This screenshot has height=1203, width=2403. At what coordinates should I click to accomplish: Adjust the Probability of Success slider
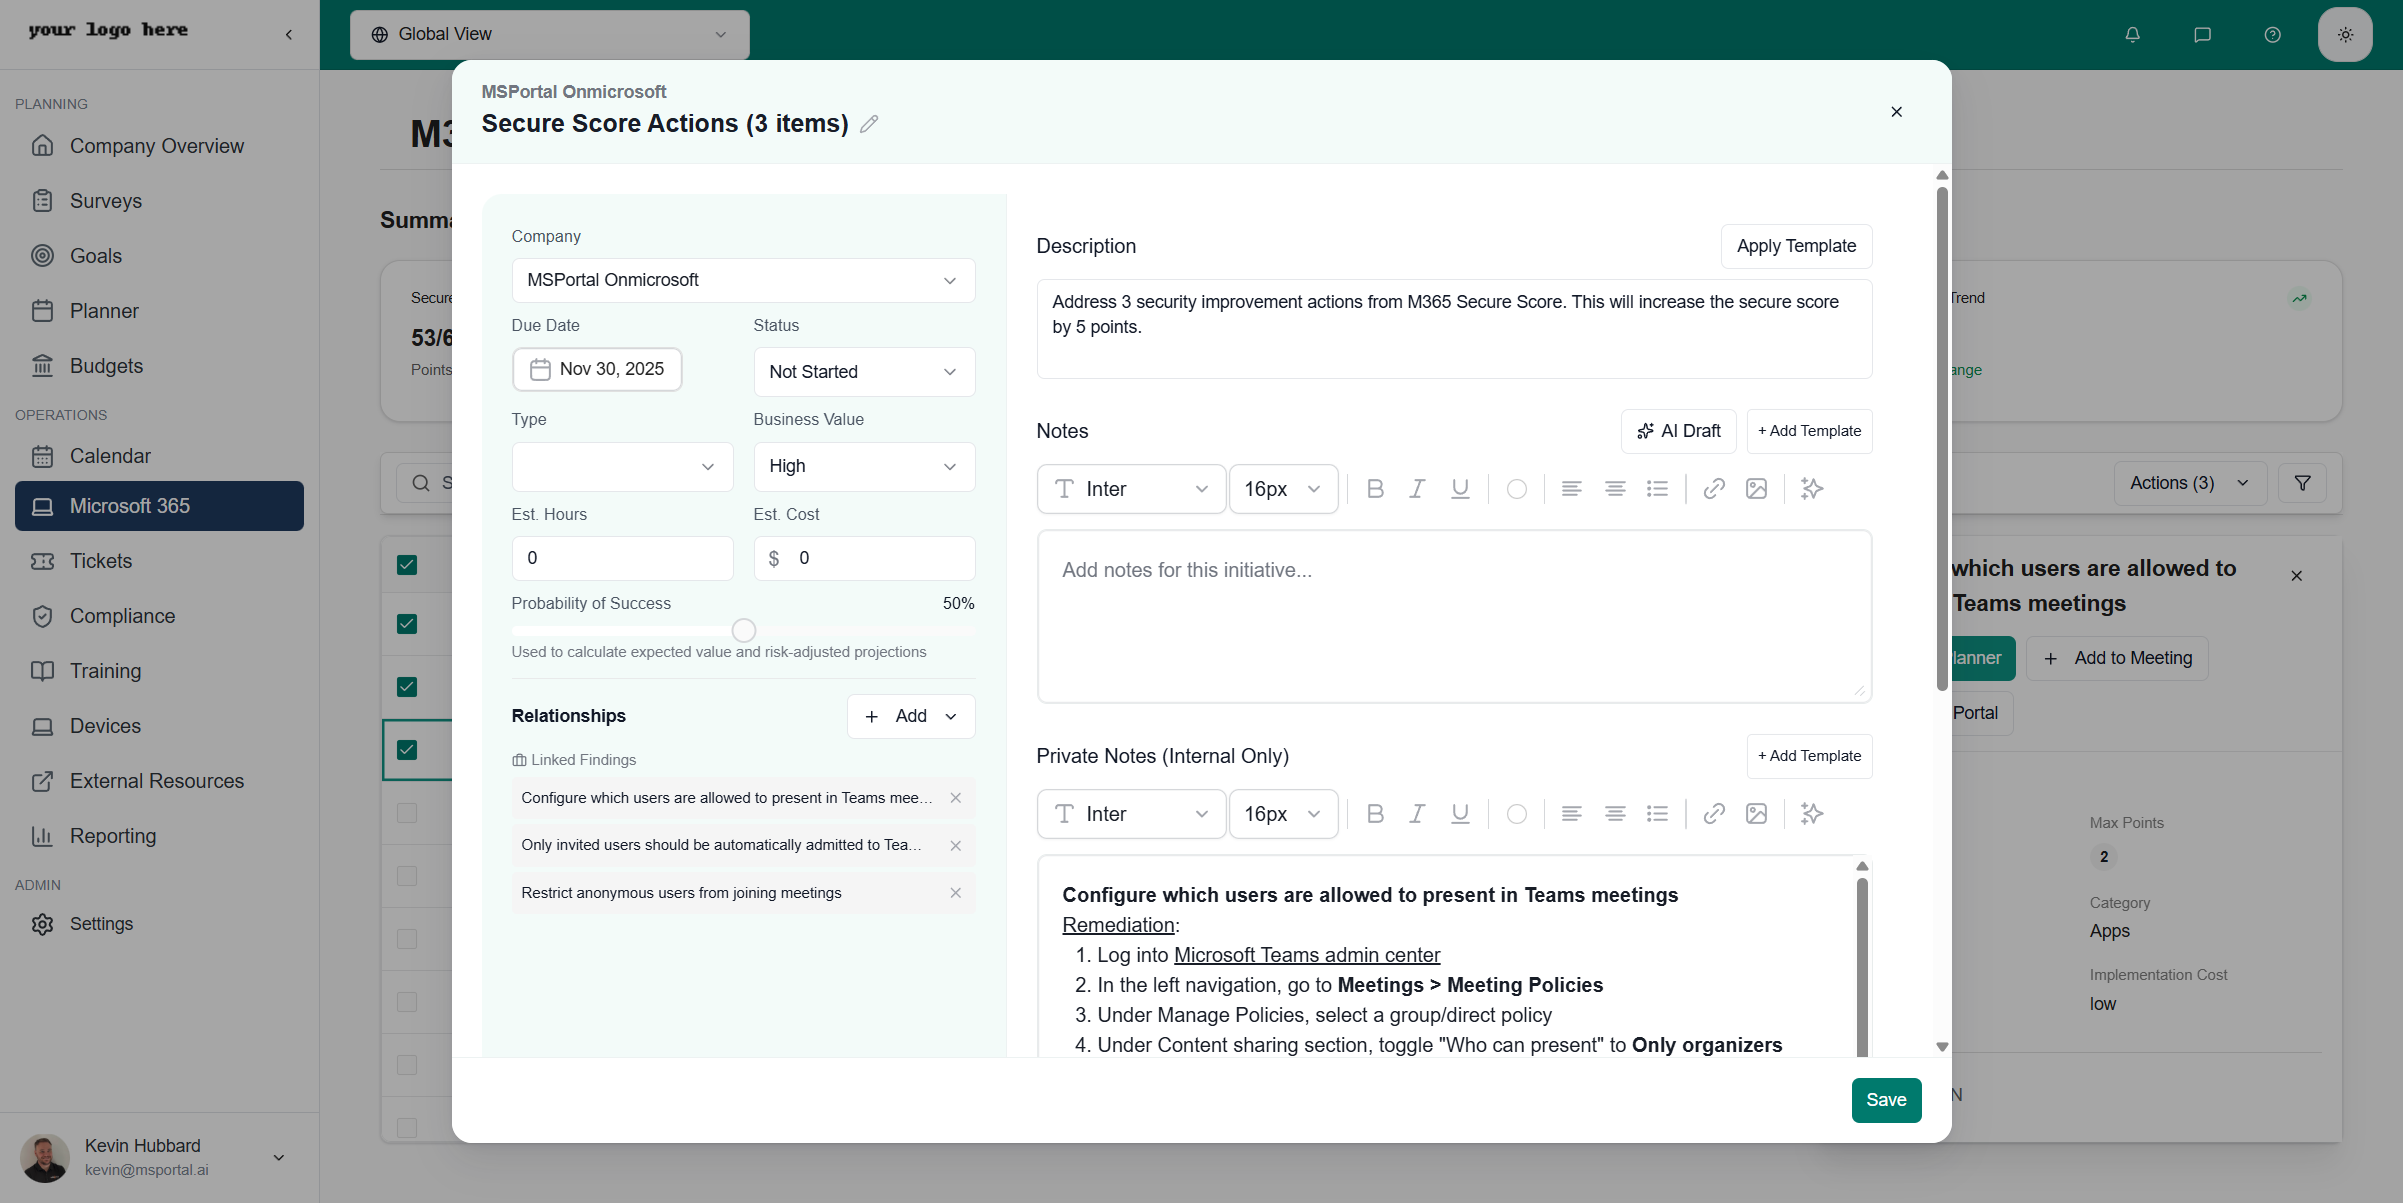743,630
